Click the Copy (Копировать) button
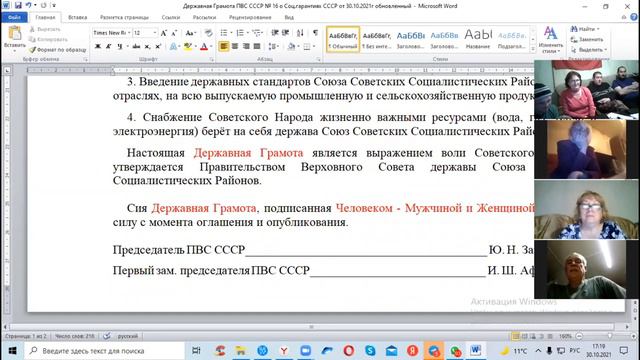This screenshot has height=360, width=640. 48,40
